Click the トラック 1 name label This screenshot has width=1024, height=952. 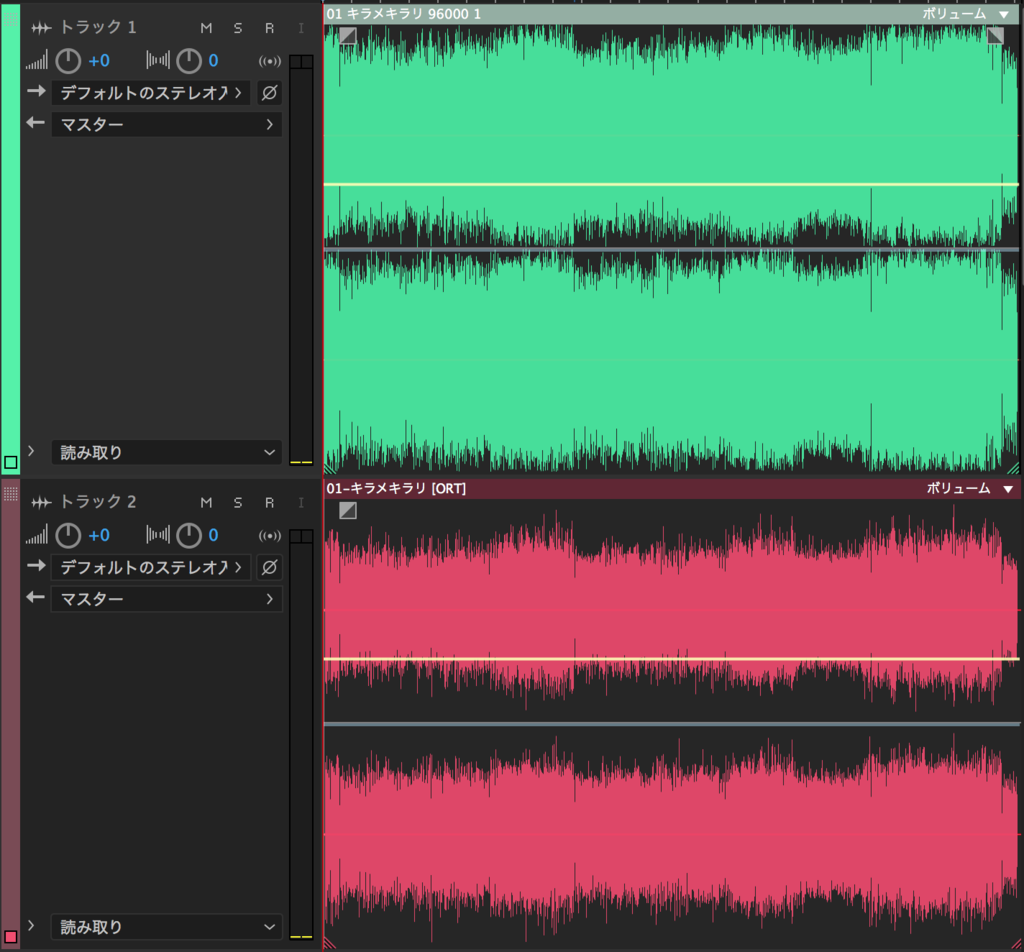pyautogui.click(x=98, y=27)
